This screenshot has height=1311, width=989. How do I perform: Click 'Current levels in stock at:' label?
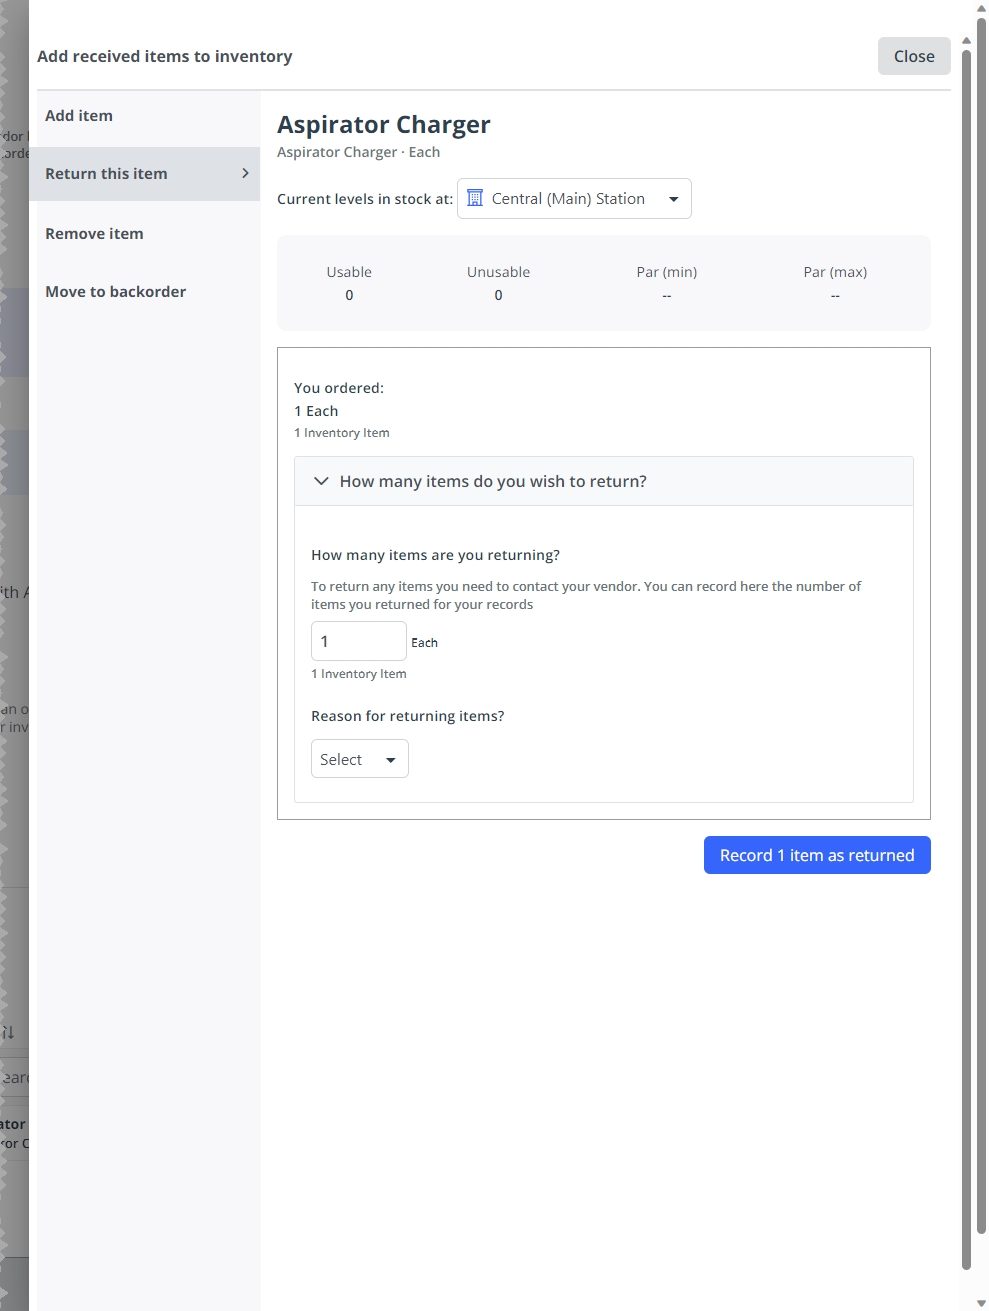pos(365,199)
